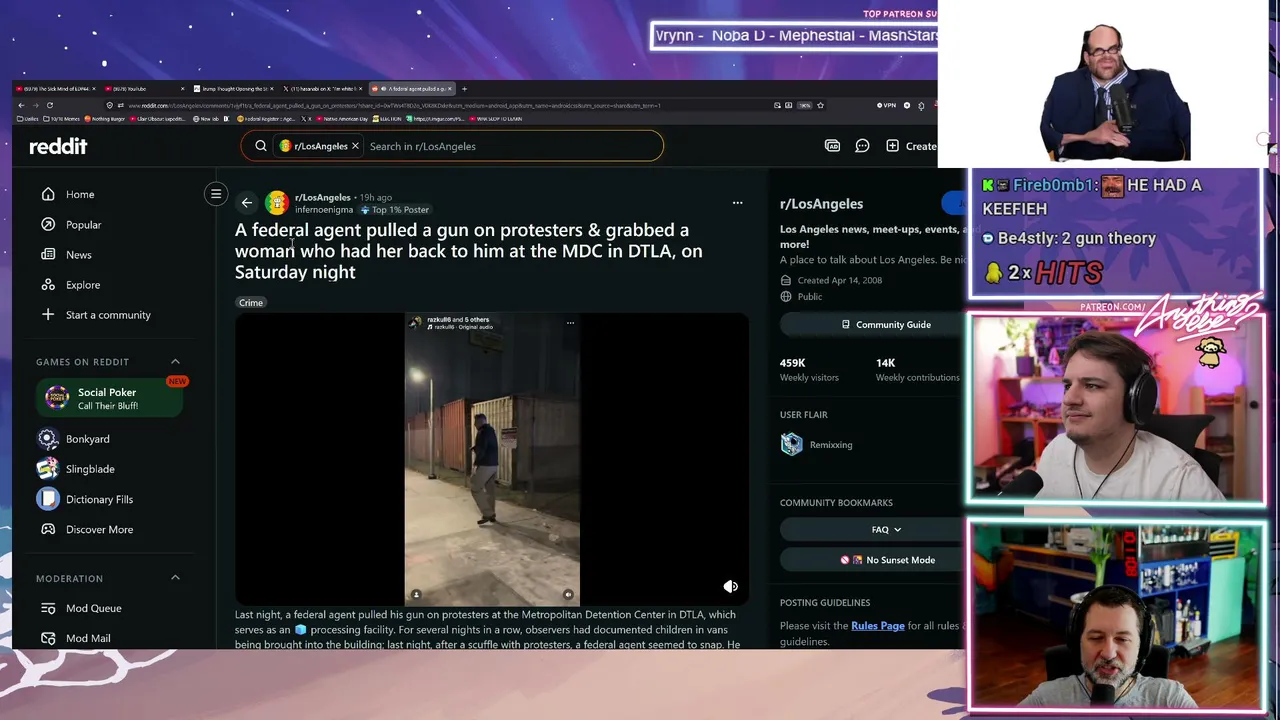
Task: Collapse the Moderation section
Action: pyautogui.click(x=175, y=578)
